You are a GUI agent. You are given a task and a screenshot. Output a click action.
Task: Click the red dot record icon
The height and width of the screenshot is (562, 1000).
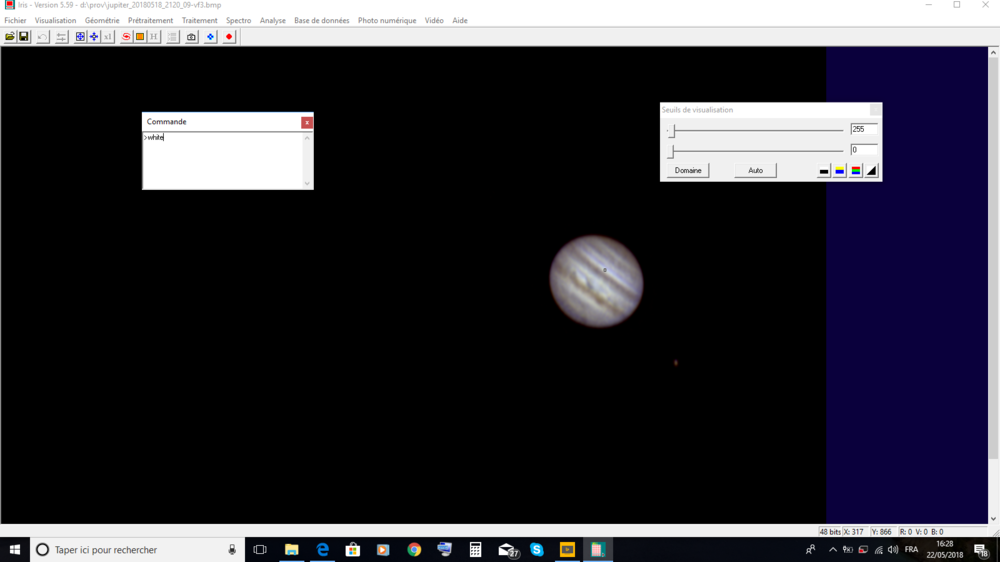tap(229, 37)
